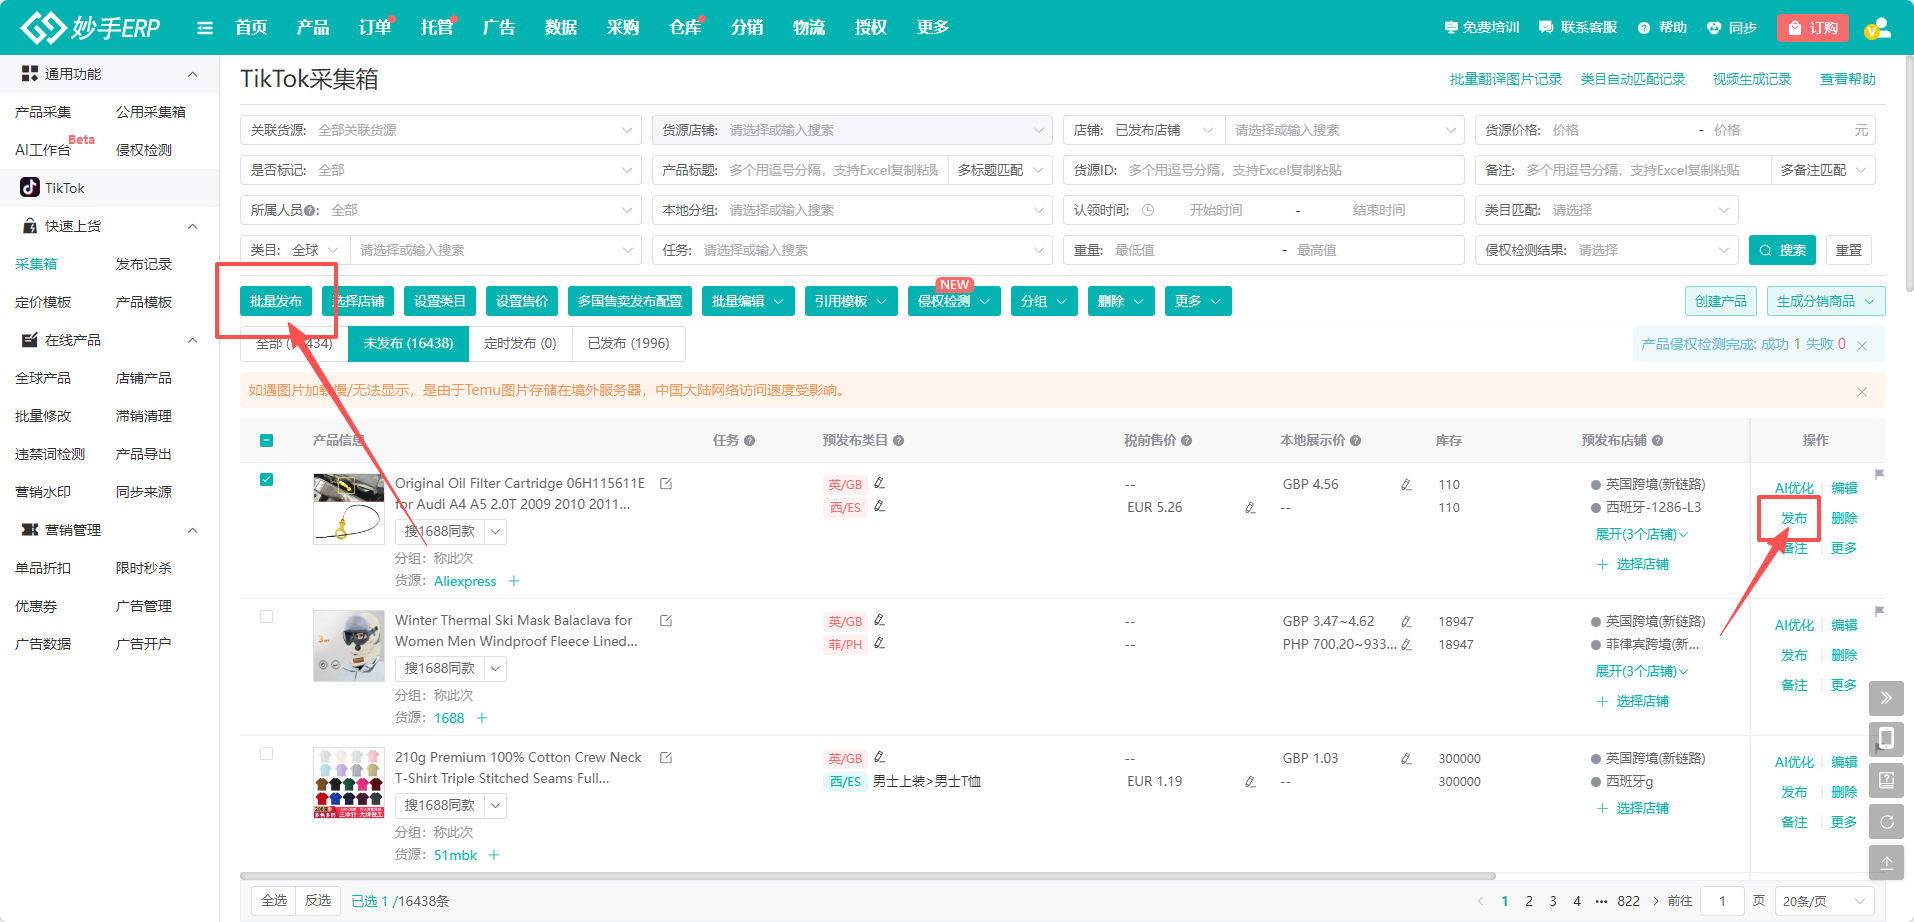1914x922 pixels.
Task: Toggle the select-all checkbox in table header
Action: click(266, 441)
